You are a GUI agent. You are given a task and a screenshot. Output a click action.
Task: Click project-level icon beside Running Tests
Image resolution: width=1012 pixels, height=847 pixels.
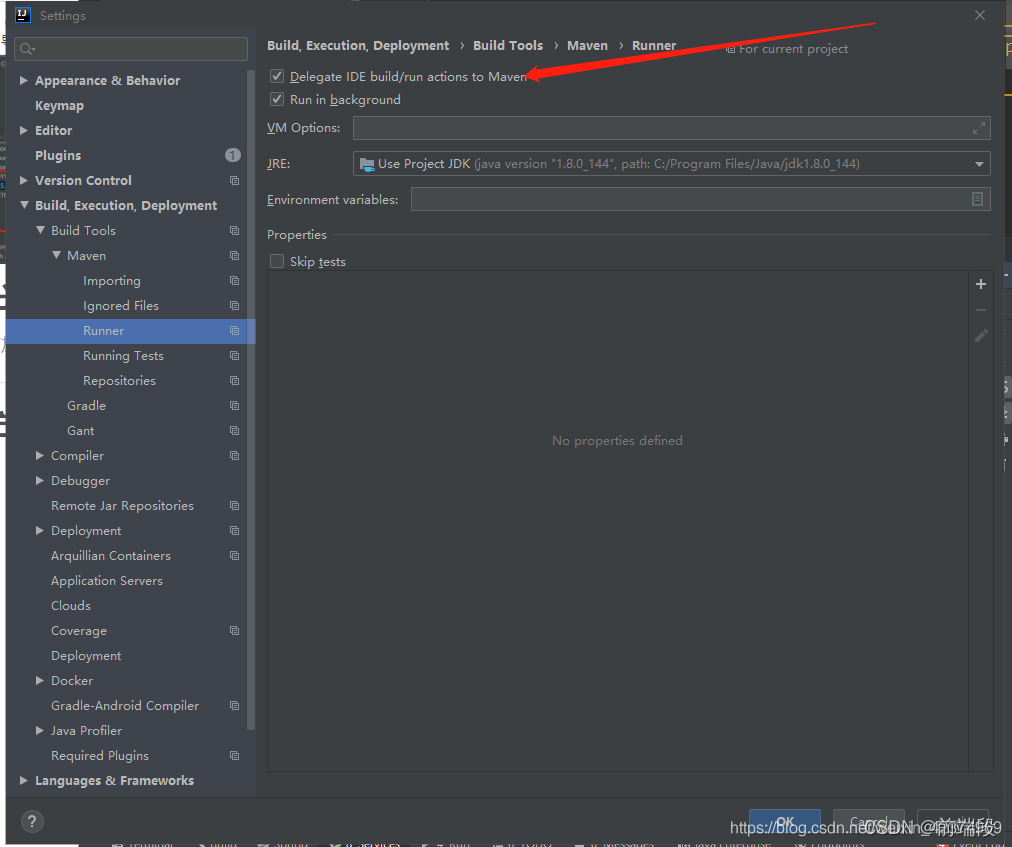click(234, 356)
